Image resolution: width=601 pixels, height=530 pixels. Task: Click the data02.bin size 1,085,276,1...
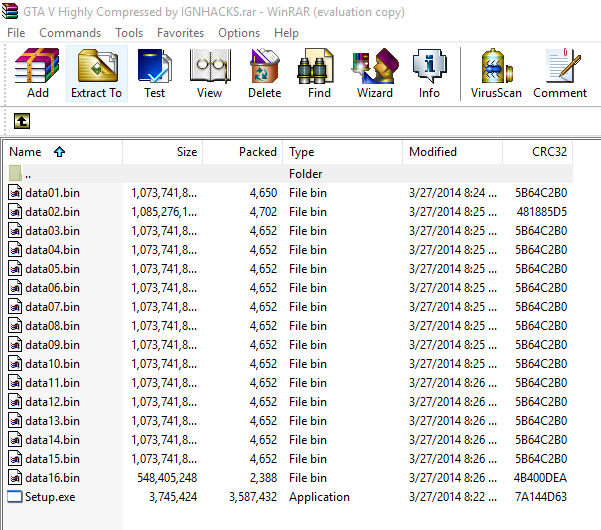click(164, 212)
